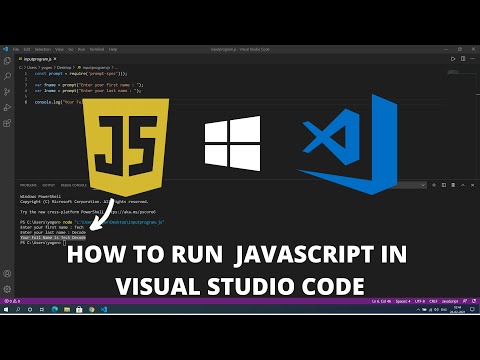Switch to the DEBUG CONSOLE panel tab
Viewport: 480px width, 360px height.
73,185
